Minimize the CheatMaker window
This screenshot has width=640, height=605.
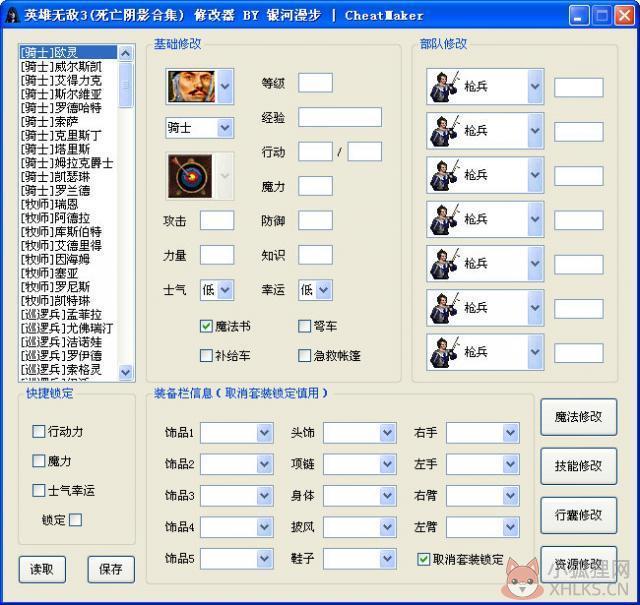pos(578,16)
